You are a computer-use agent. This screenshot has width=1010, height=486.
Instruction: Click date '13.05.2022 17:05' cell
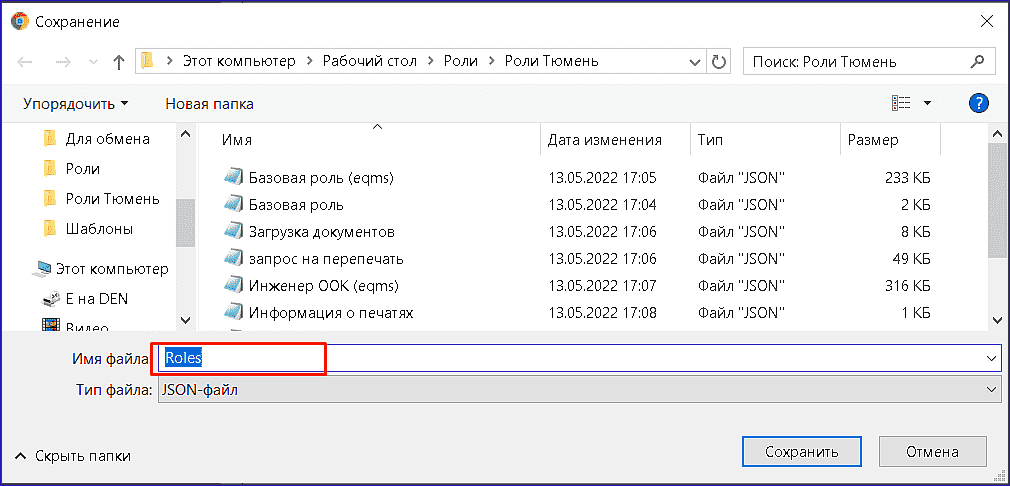click(x=602, y=178)
